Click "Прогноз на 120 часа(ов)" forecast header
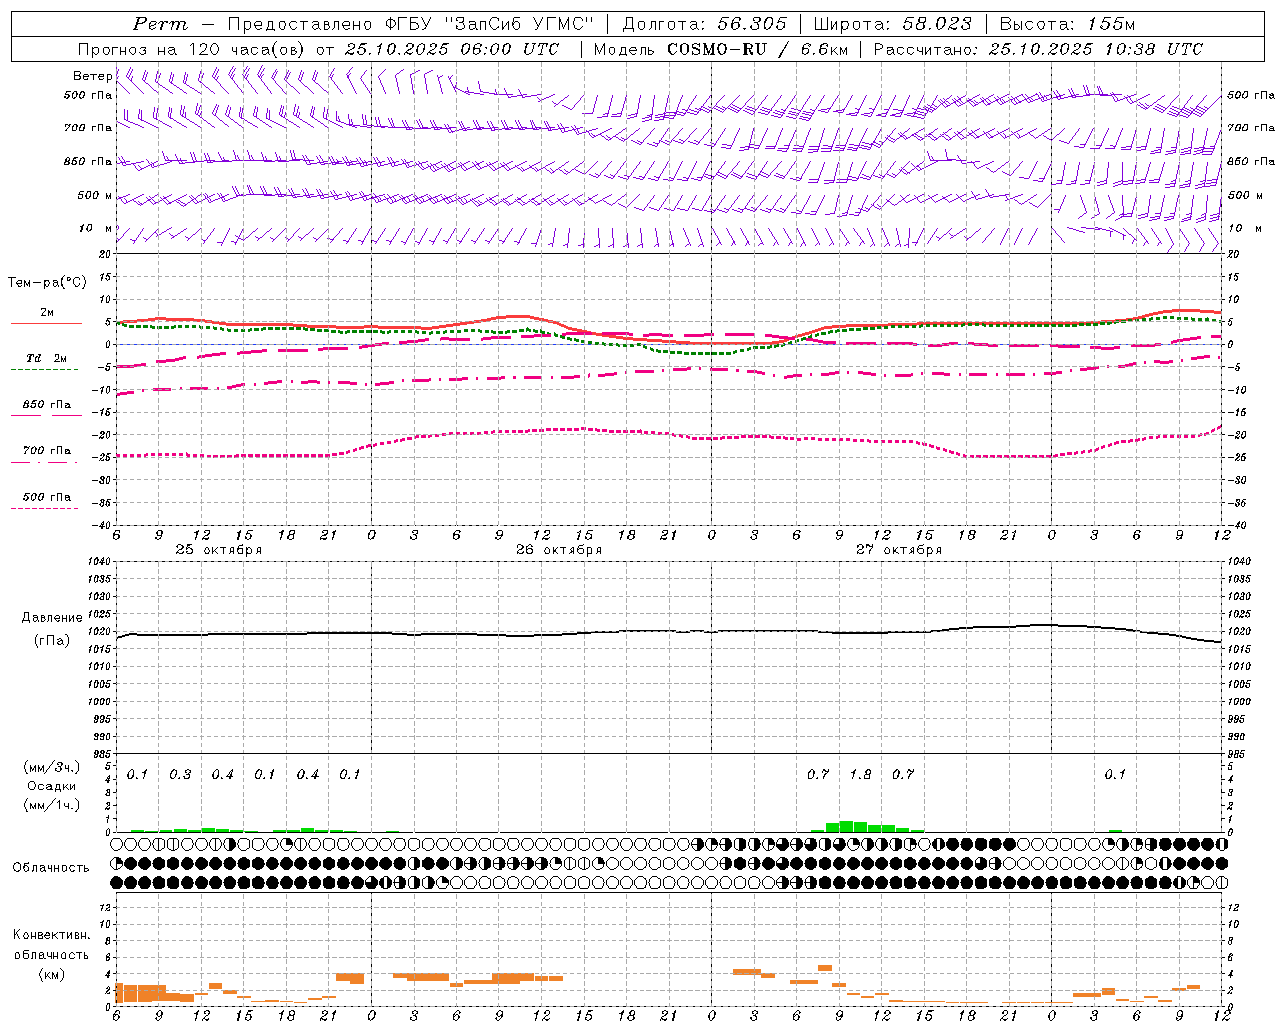This screenshot has width=1280, height=1024. (x=192, y=49)
